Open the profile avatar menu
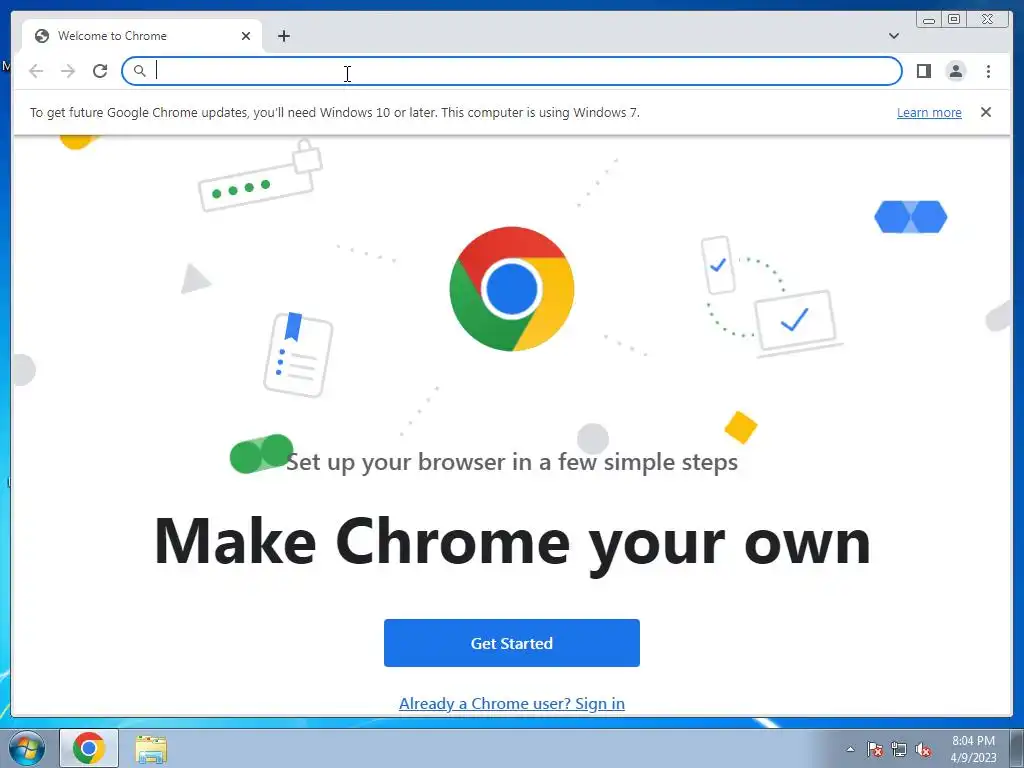Screen dimensions: 1024x768 [955, 71]
